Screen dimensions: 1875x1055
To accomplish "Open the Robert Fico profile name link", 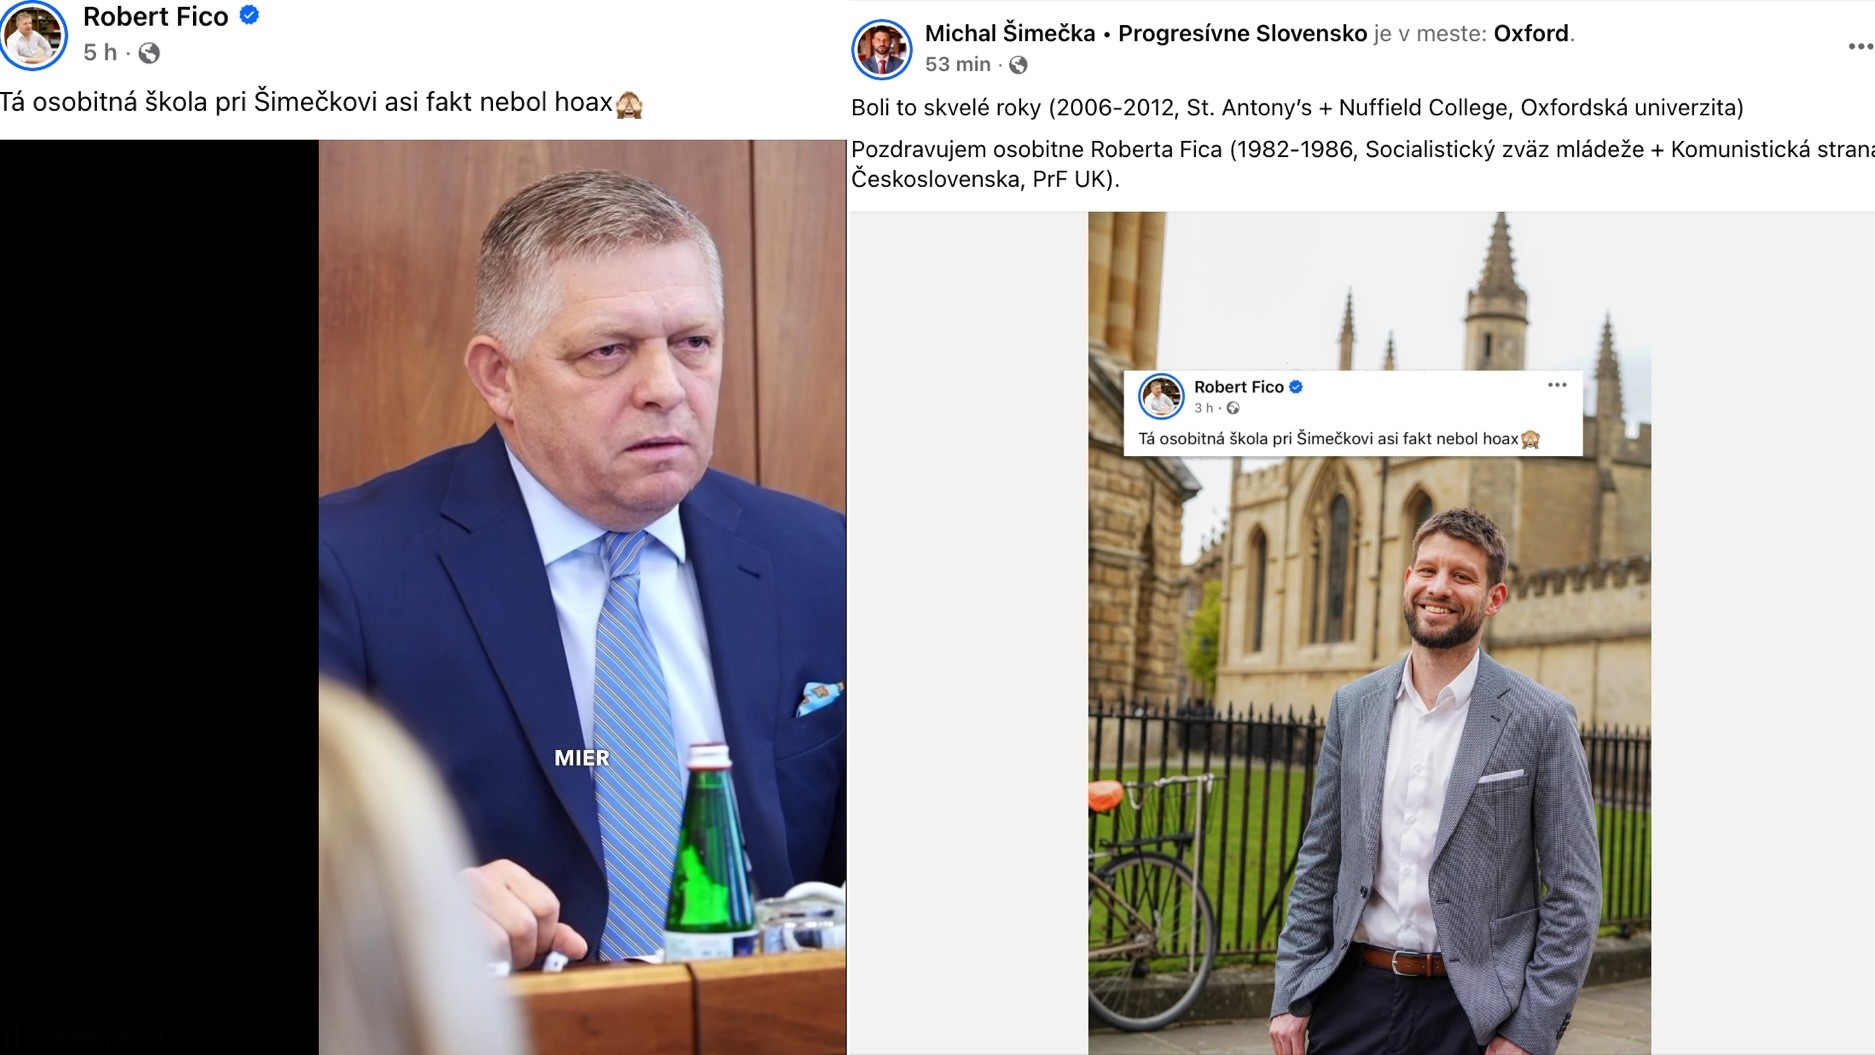I will pyautogui.click(x=155, y=17).
